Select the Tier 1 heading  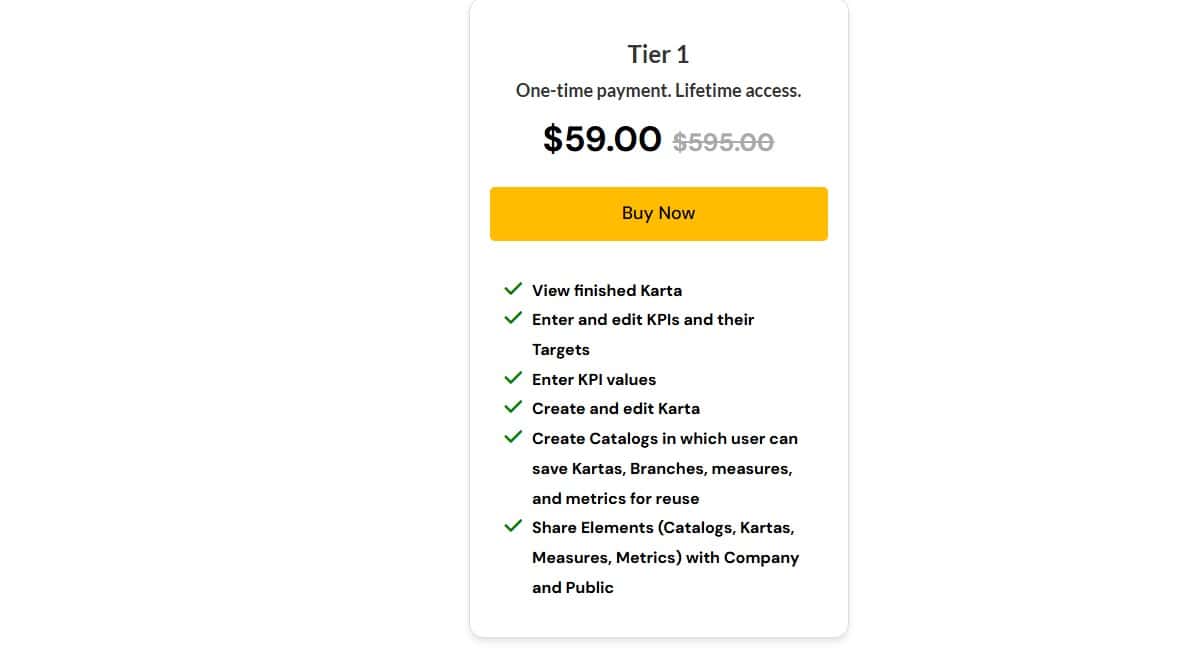click(x=658, y=54)
